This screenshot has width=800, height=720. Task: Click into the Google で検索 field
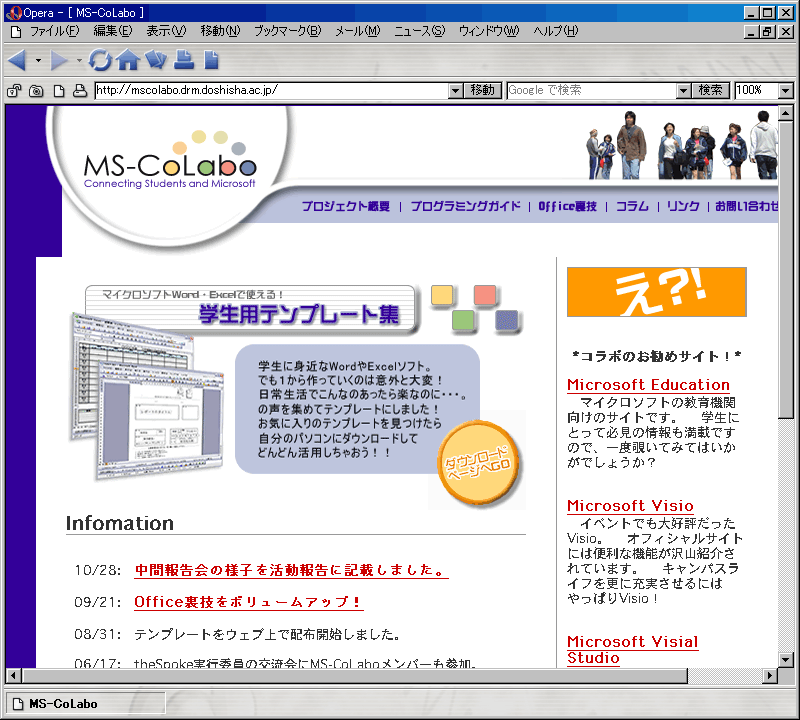click(x=592, y=91)
